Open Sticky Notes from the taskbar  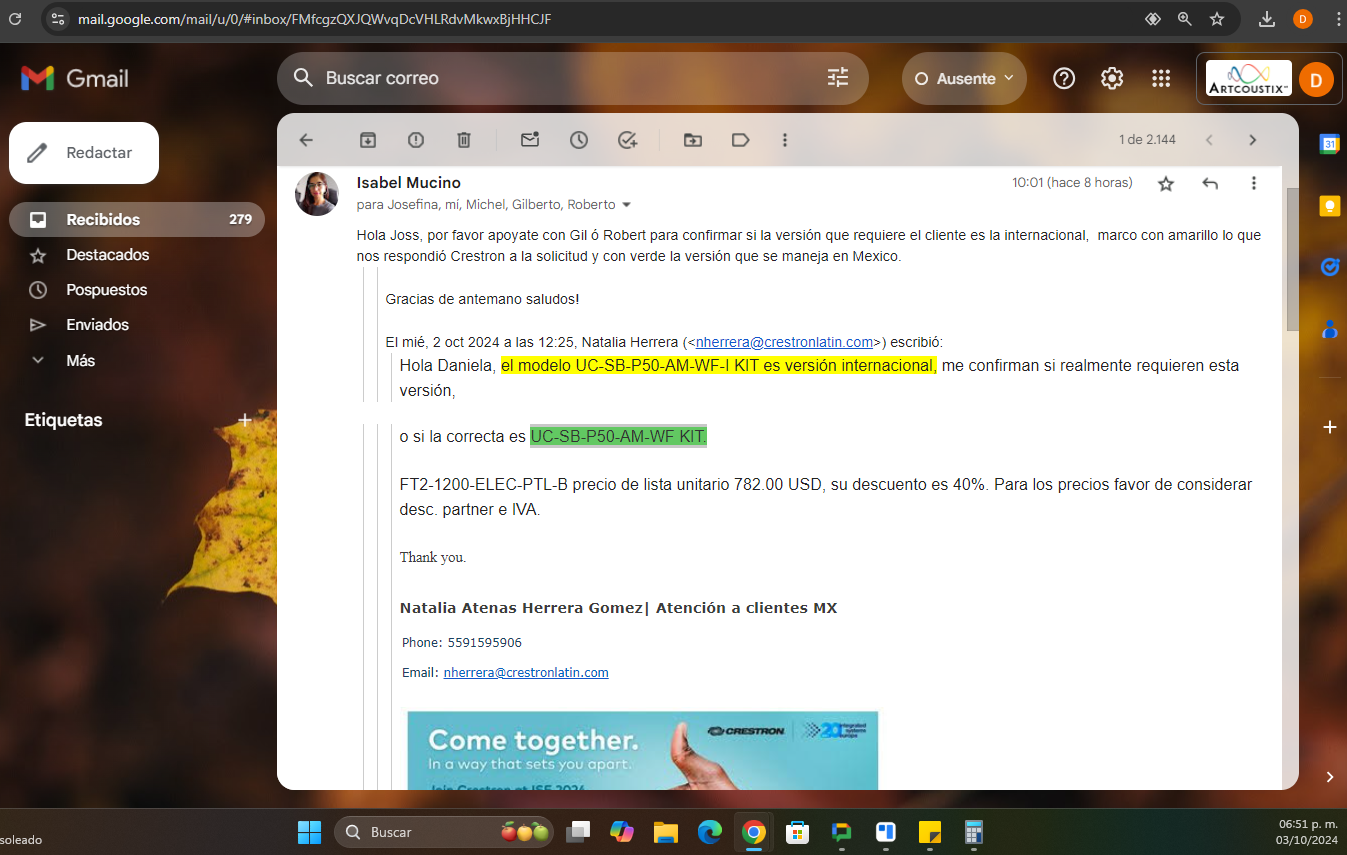point(930,832)
